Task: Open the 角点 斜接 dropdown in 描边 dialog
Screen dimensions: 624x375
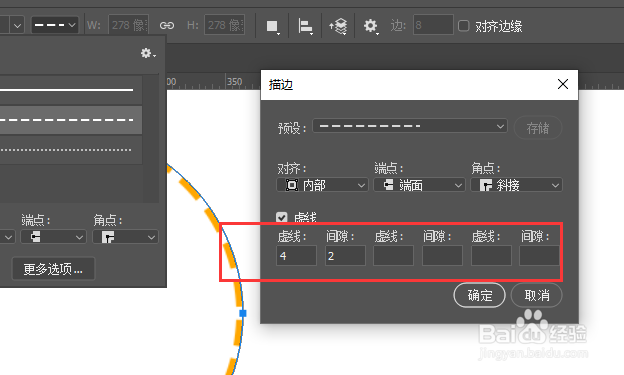Action: click(x=517, y=185)
